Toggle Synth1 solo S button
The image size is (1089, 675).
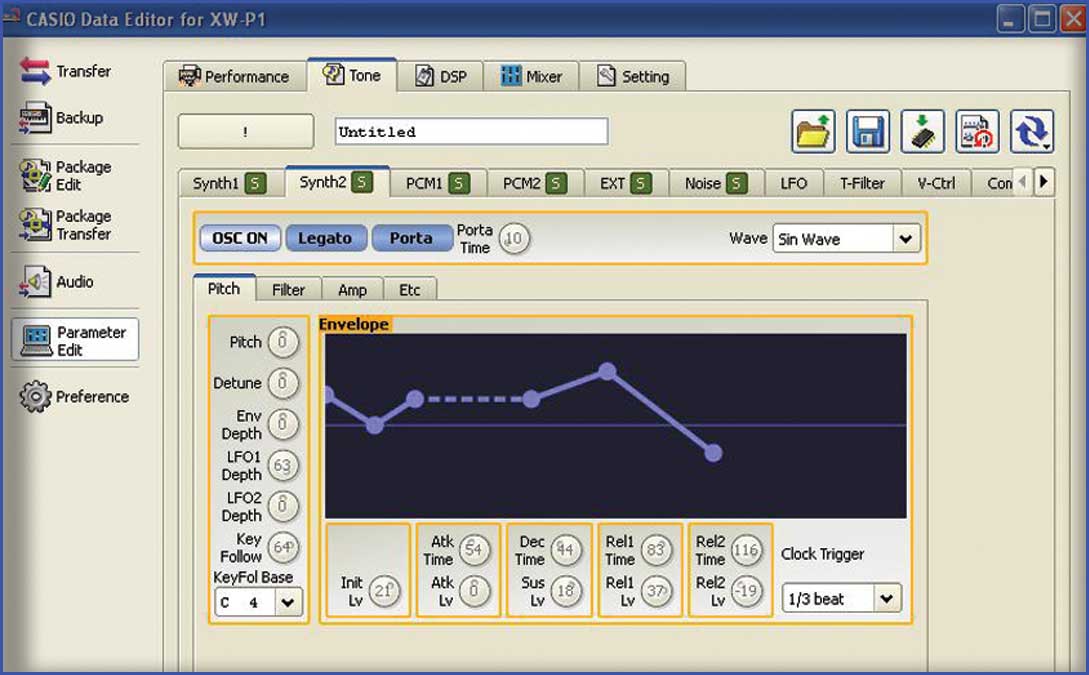[255, 183]
